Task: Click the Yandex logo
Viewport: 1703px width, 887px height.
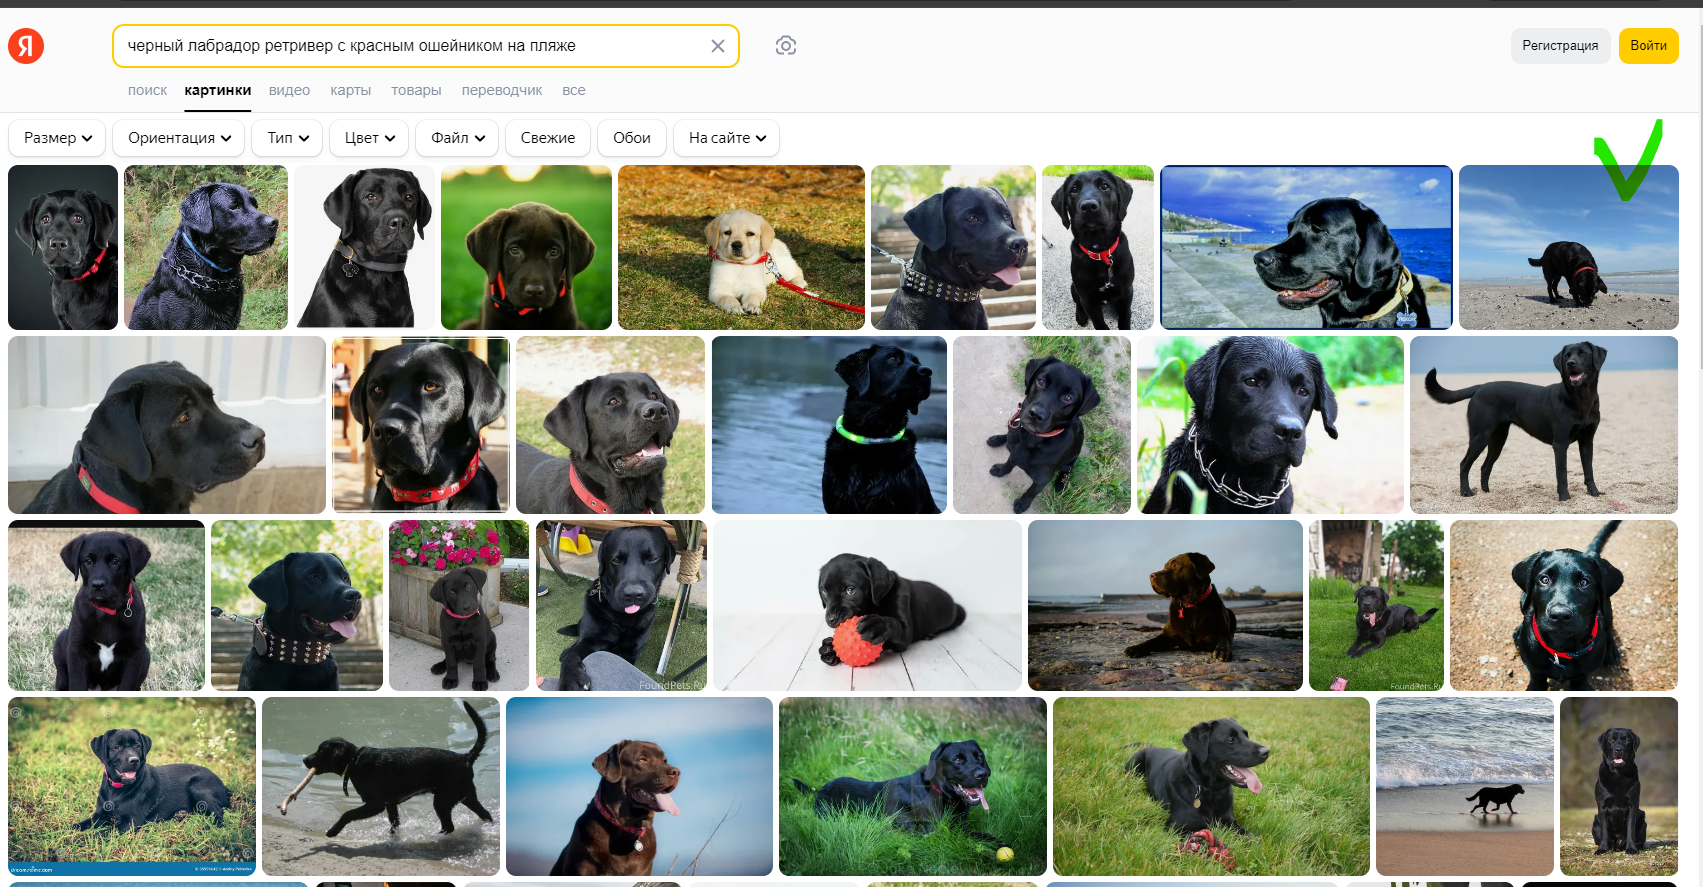Action: point(26,46)
